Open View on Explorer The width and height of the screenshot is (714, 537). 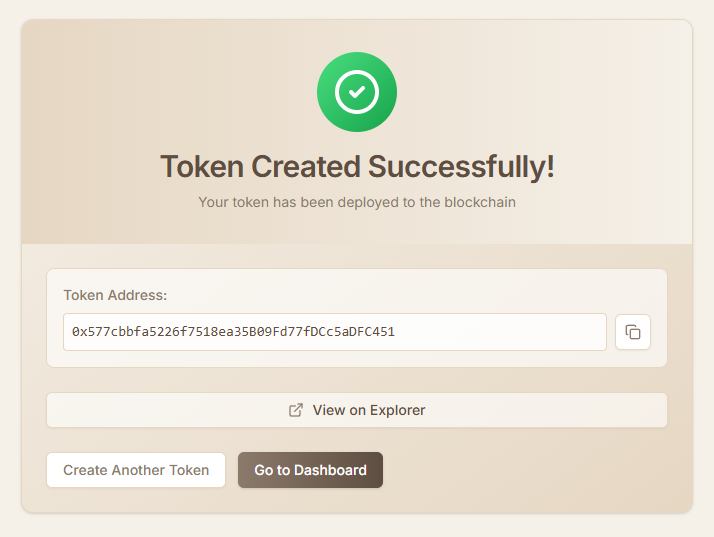point(357,410)
